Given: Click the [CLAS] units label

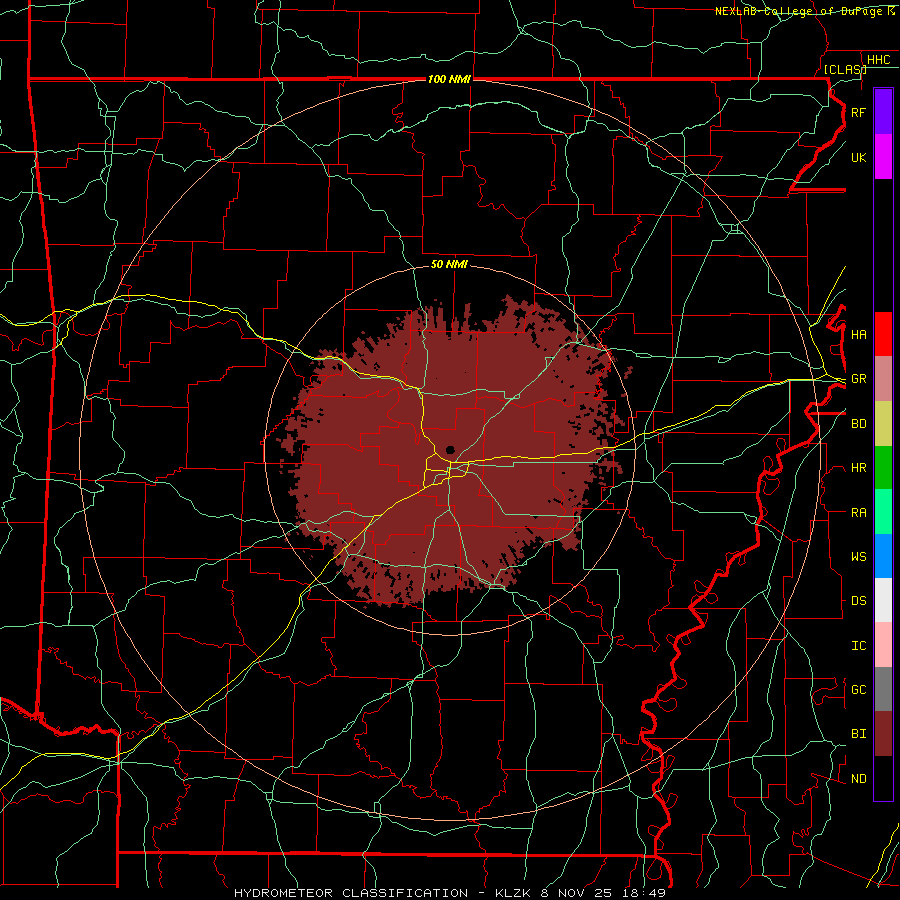Looking at the screenshot, I should point(845,69).
